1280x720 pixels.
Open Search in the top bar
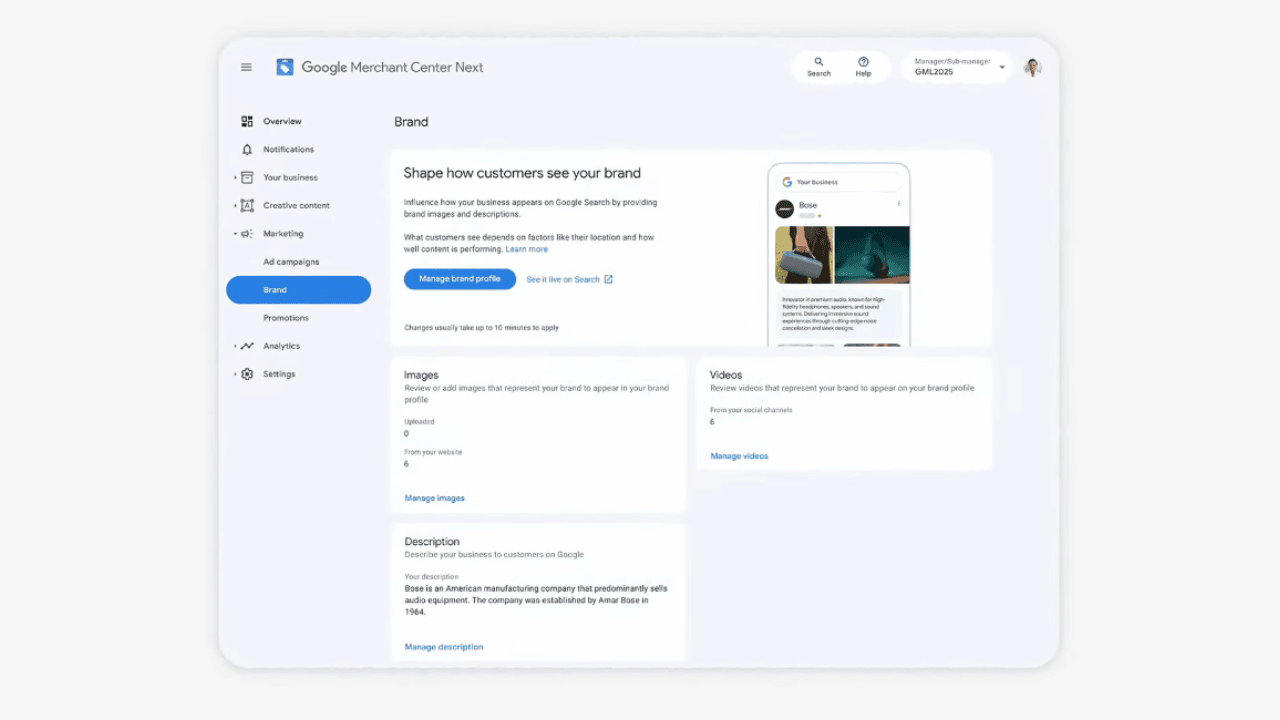[819, 67]
